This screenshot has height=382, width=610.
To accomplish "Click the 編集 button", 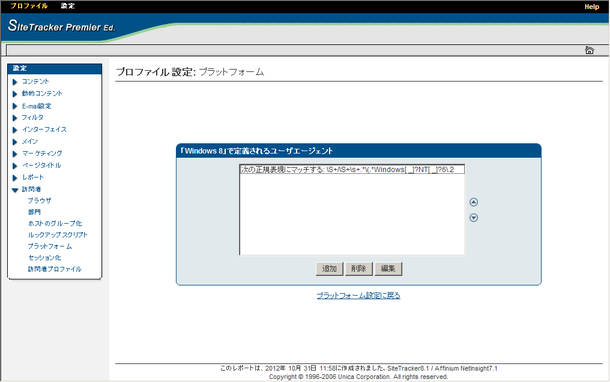I will tap(388, 268).
